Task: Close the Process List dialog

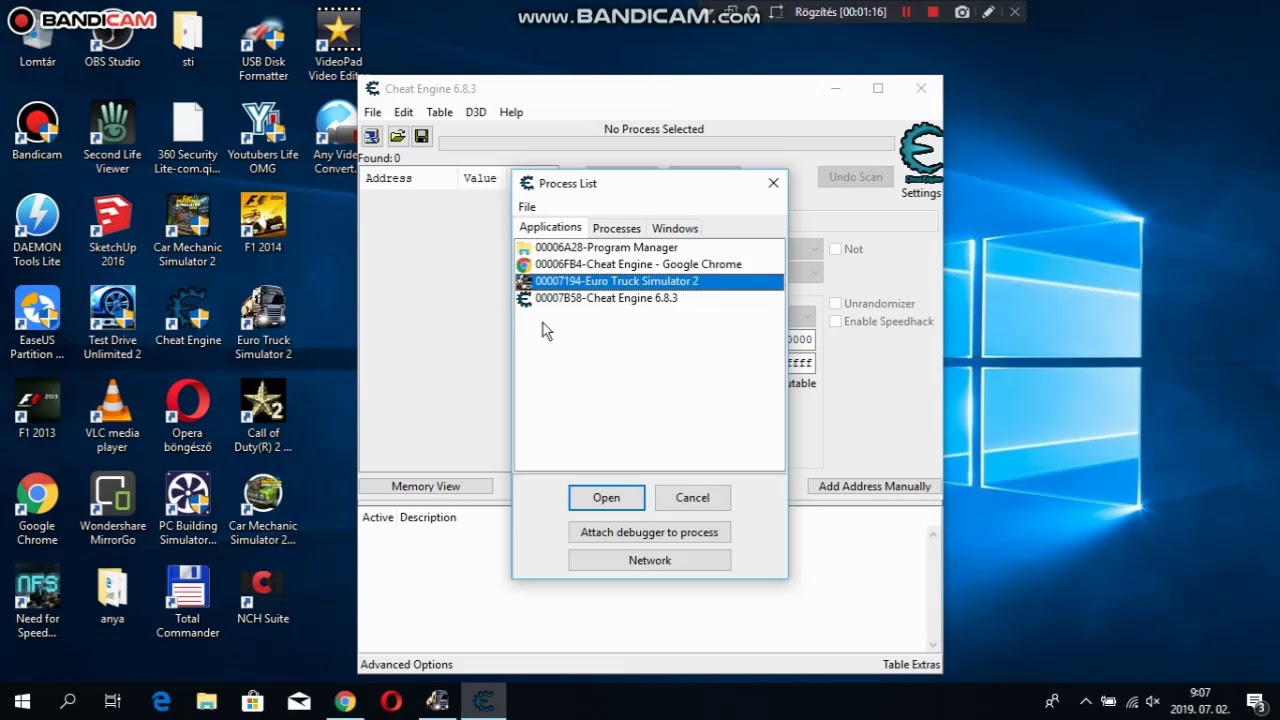Action: [773, 183]
